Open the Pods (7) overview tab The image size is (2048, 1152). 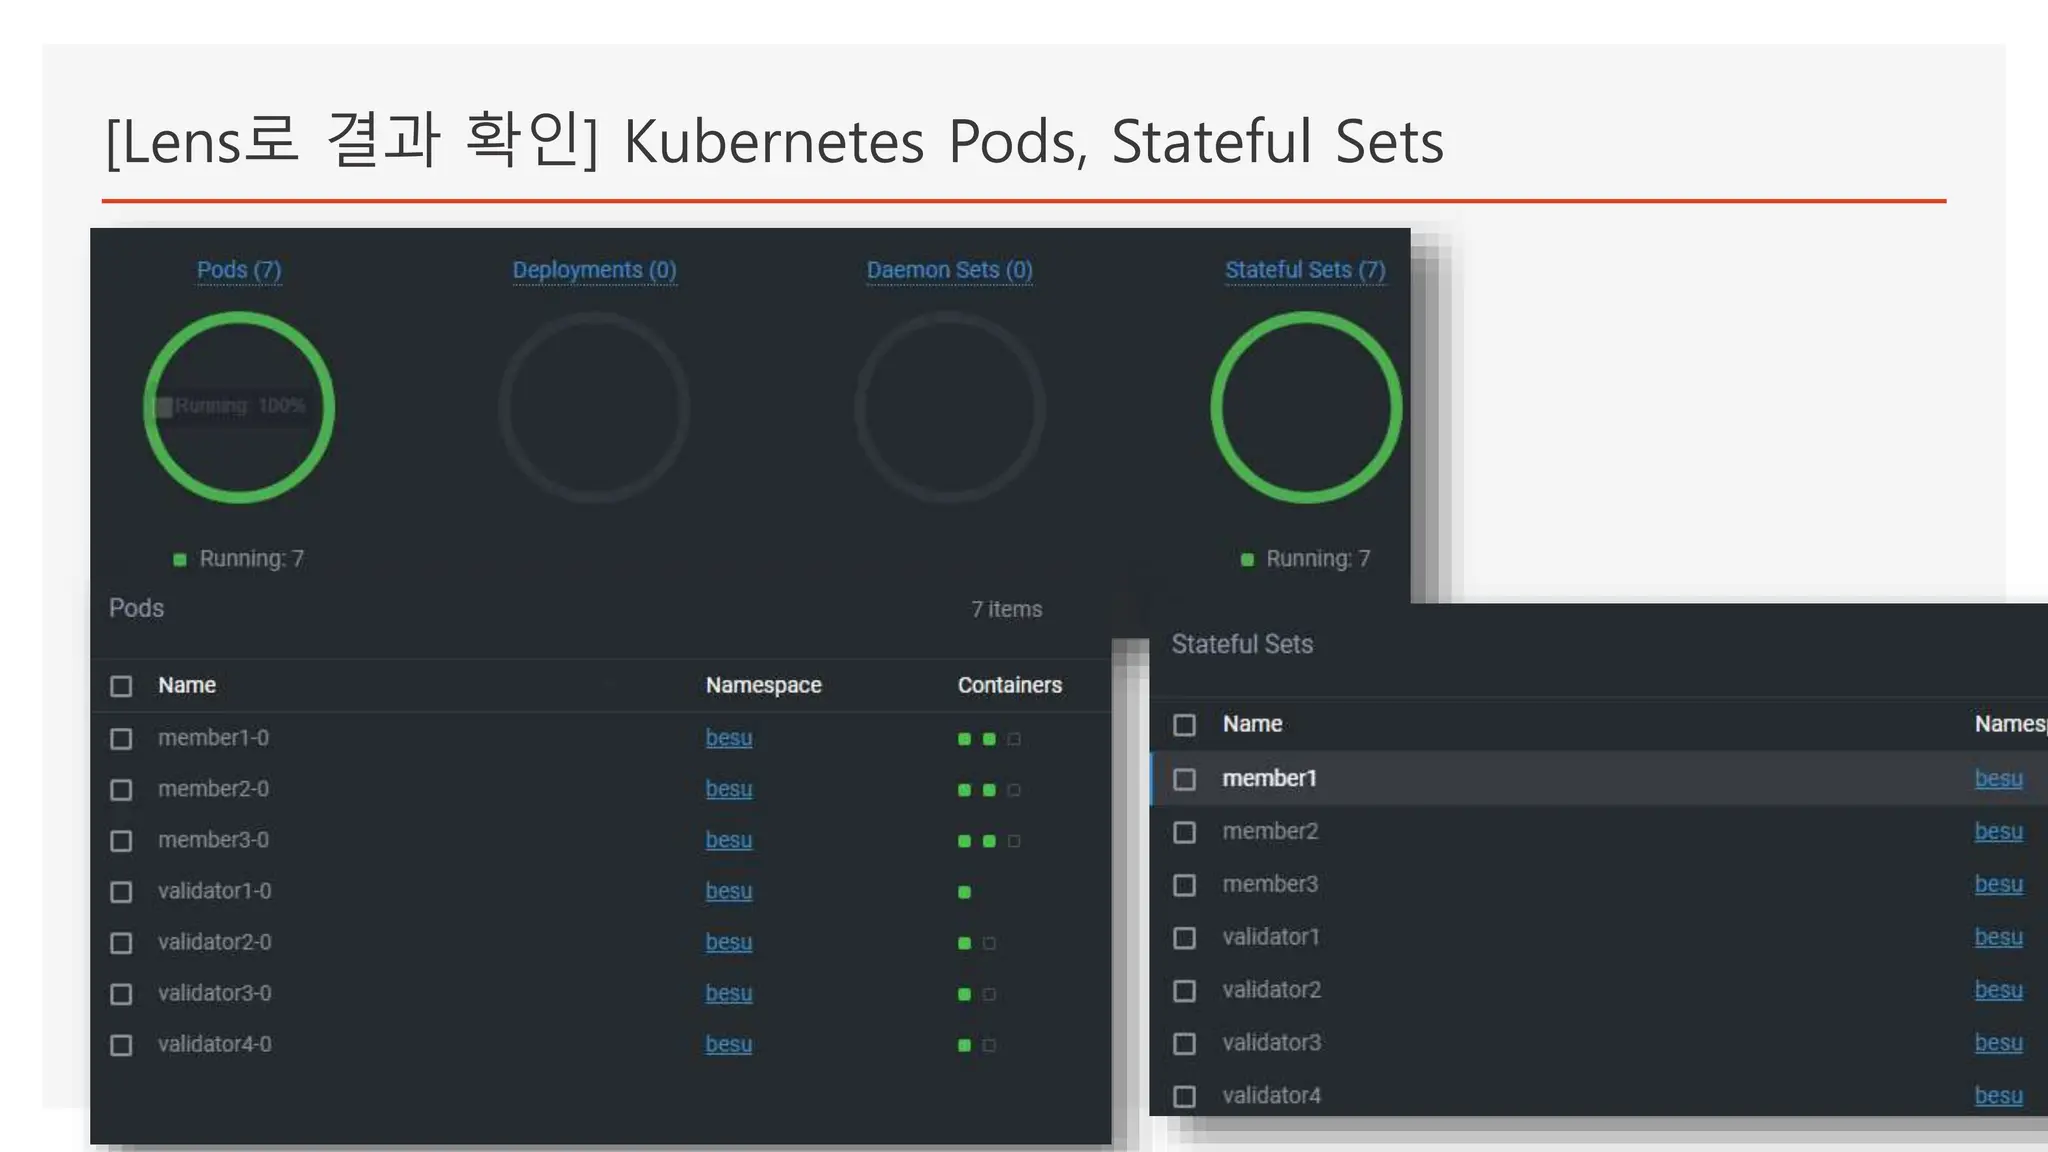pos(239,270)
